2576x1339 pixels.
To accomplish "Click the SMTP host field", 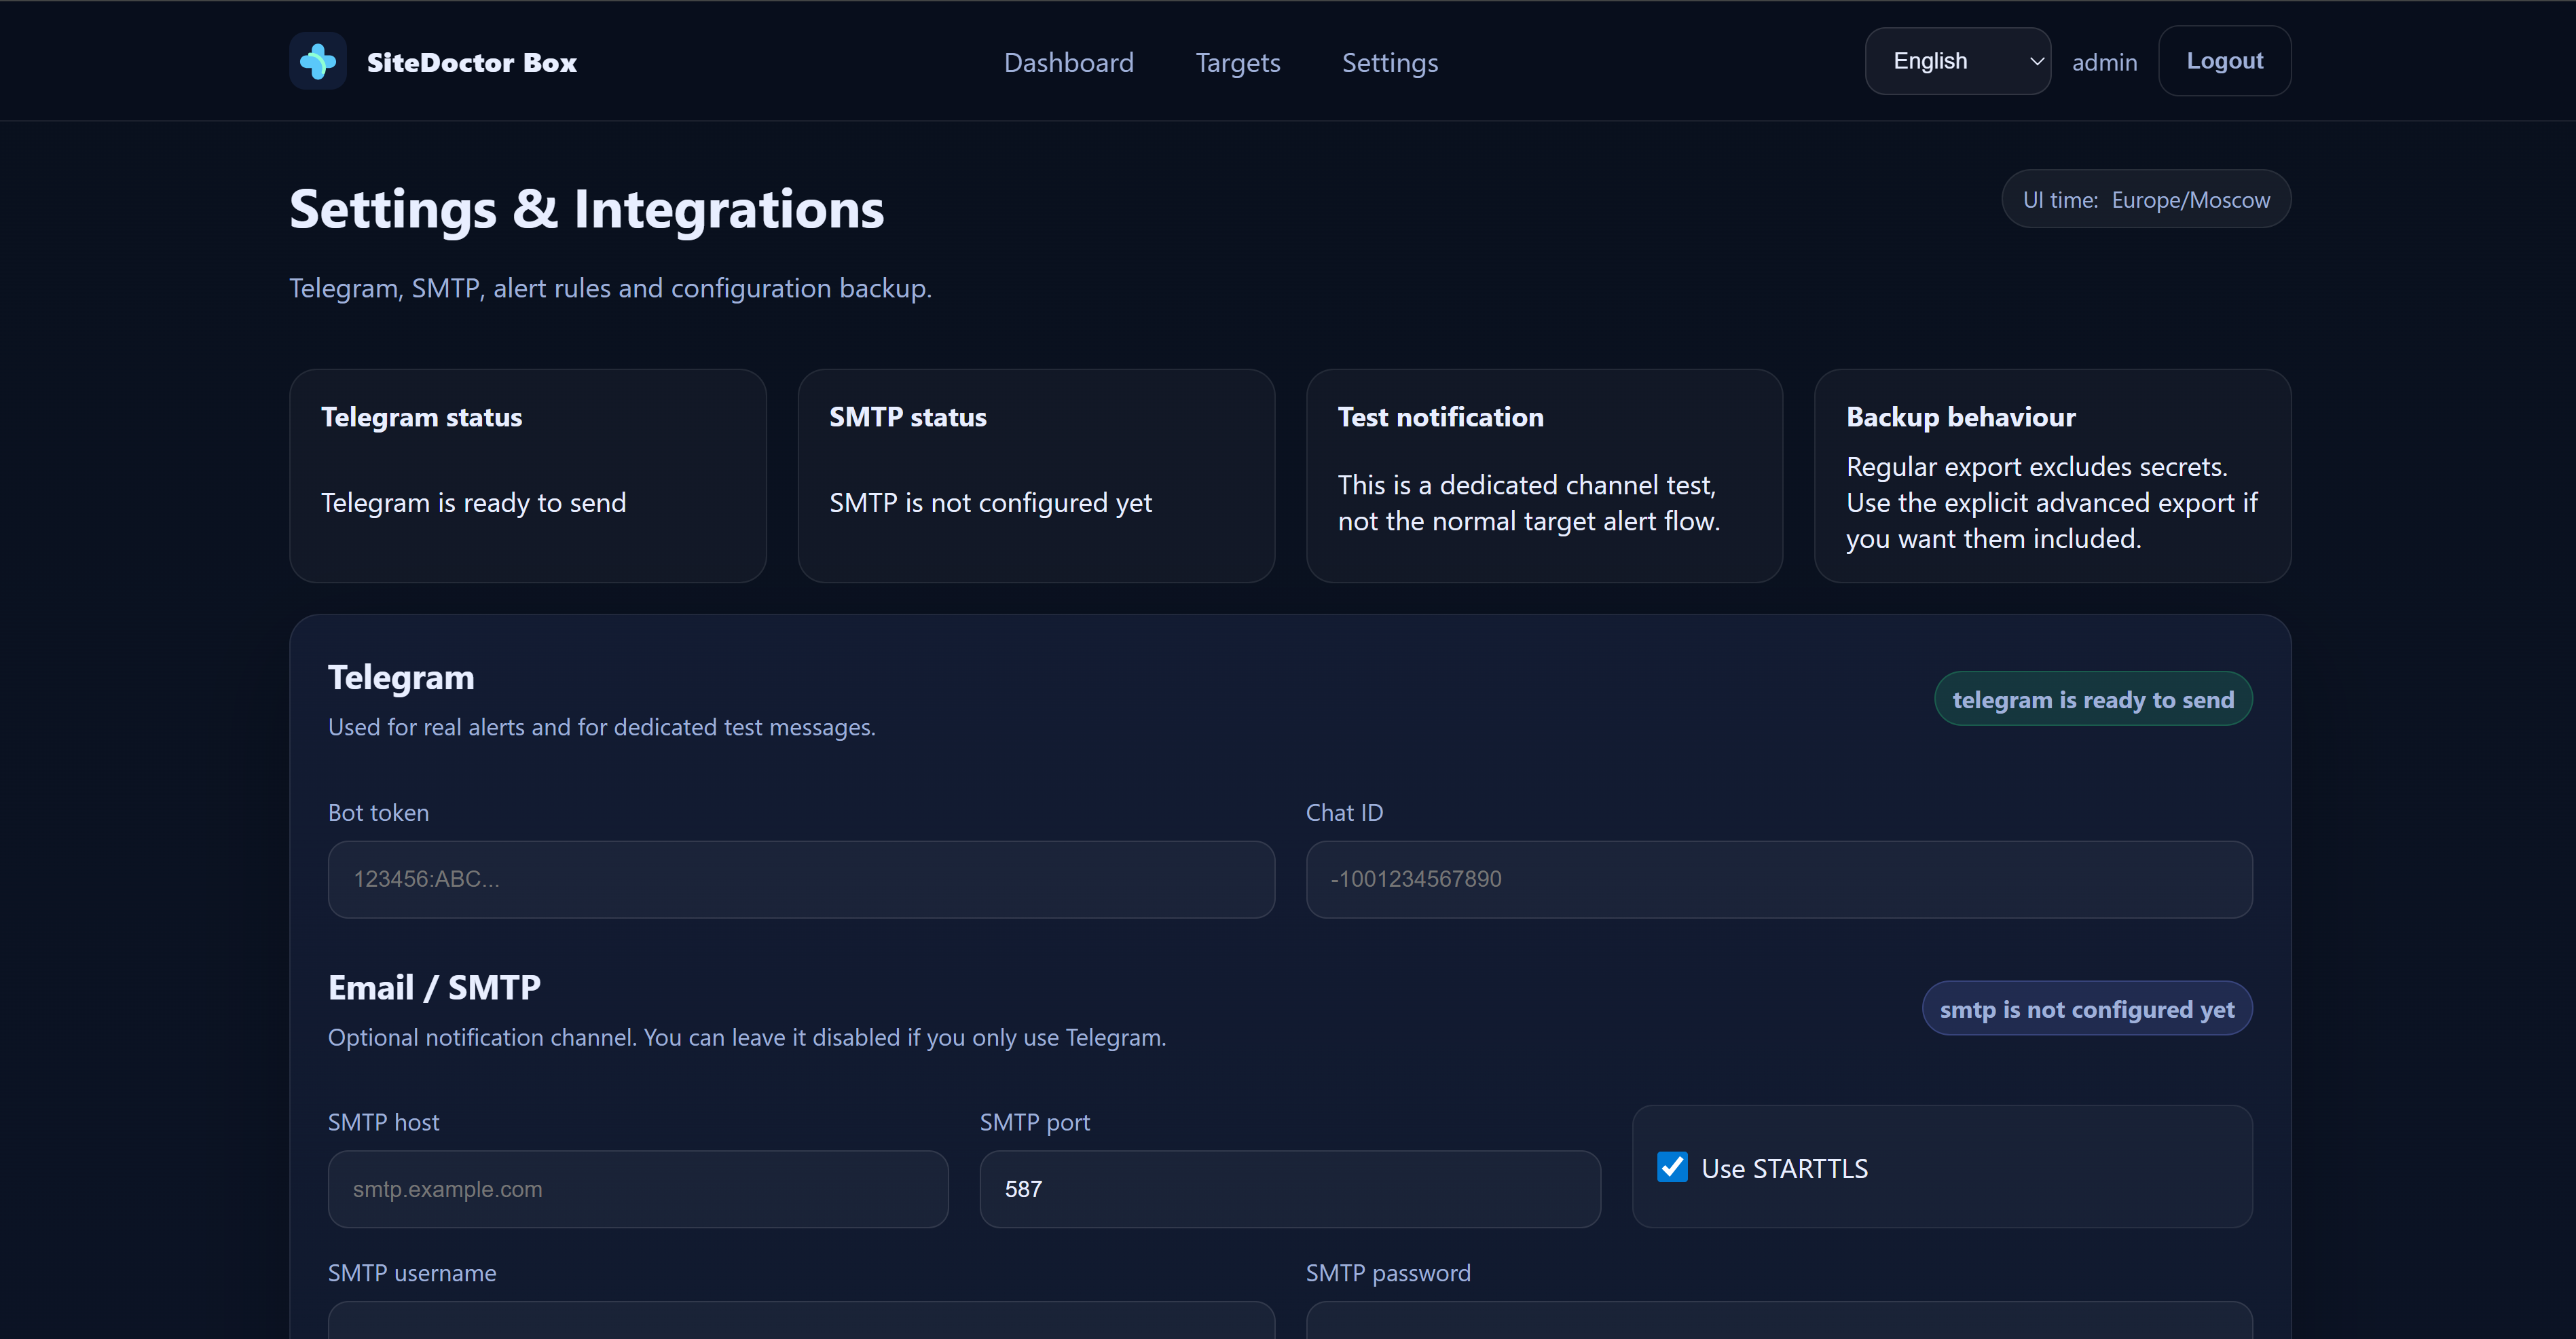I will 637,1189.
